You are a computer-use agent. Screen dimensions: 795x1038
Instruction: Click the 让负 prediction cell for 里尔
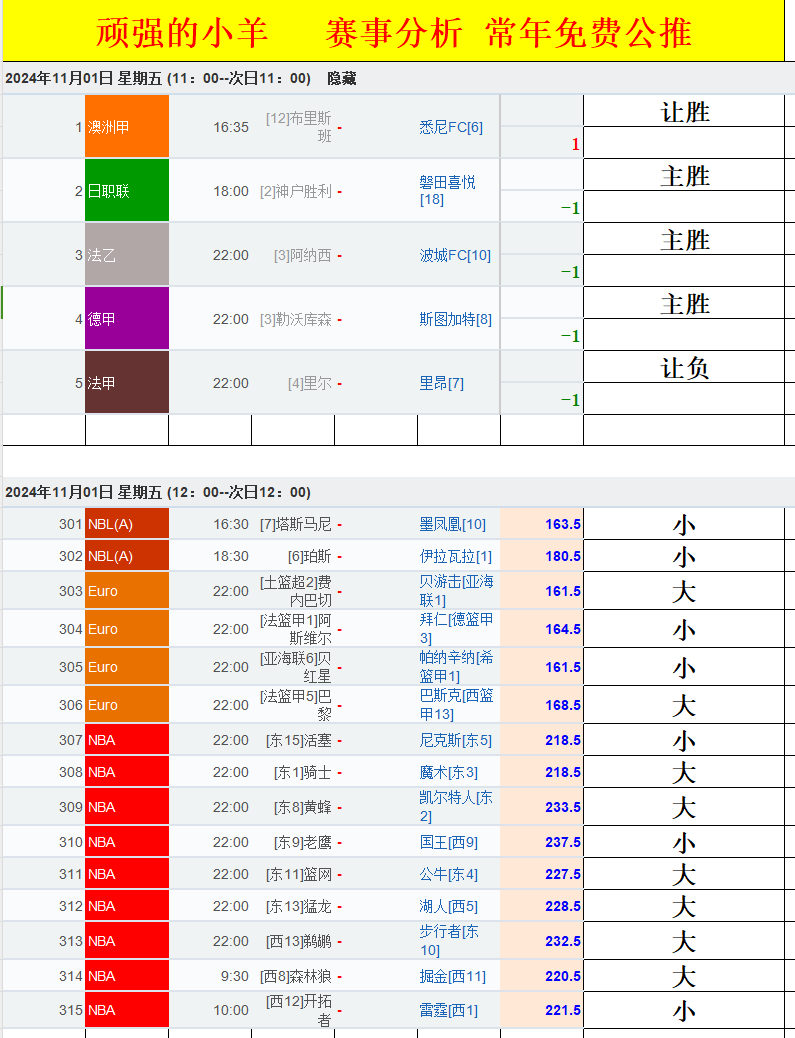(x=684, y=368)
